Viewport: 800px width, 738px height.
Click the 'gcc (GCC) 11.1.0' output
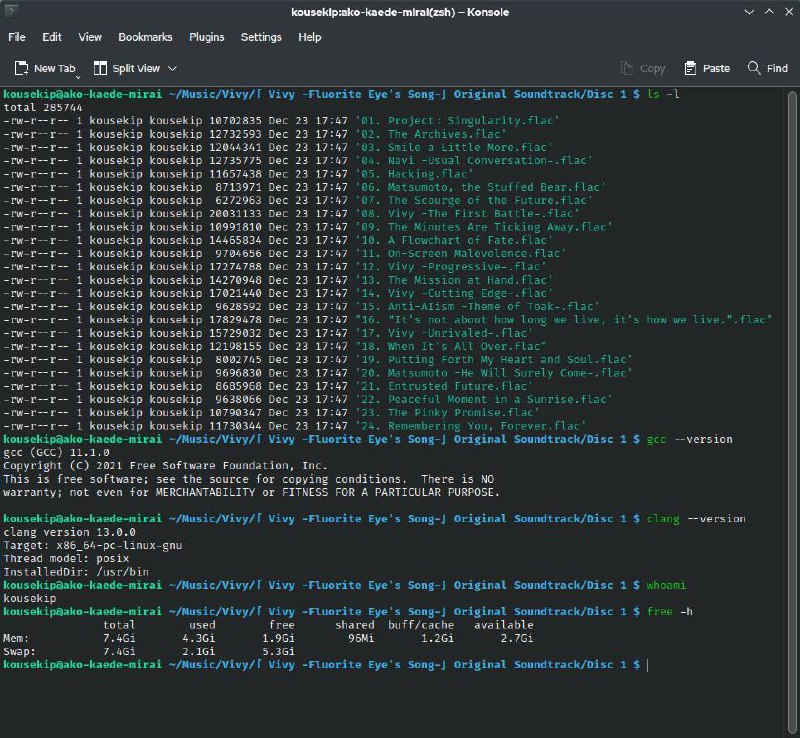(56, 453)
